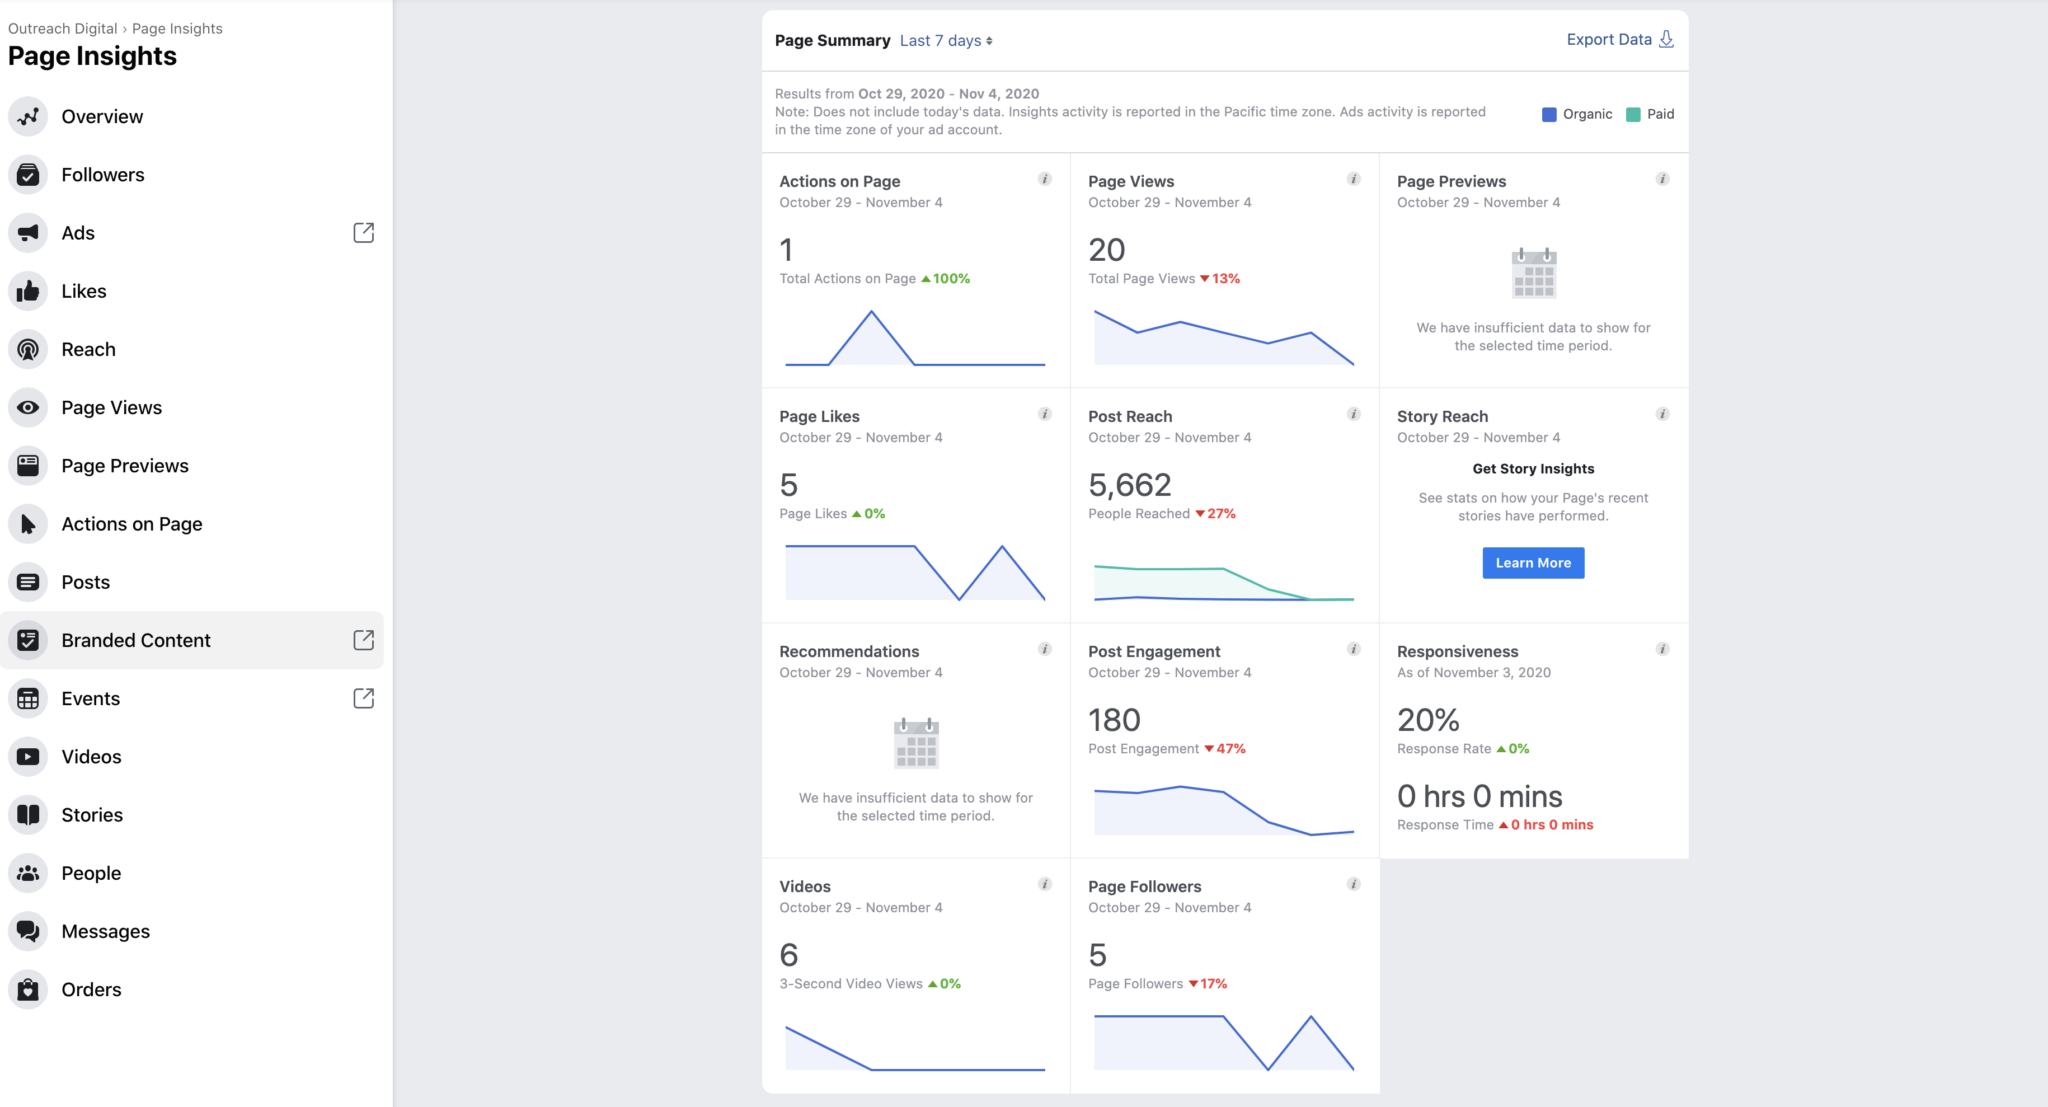Select the Stories icon in the sidebar
The height and width of the screenshot is (1107, 2048).
click(x=28, y=814)
